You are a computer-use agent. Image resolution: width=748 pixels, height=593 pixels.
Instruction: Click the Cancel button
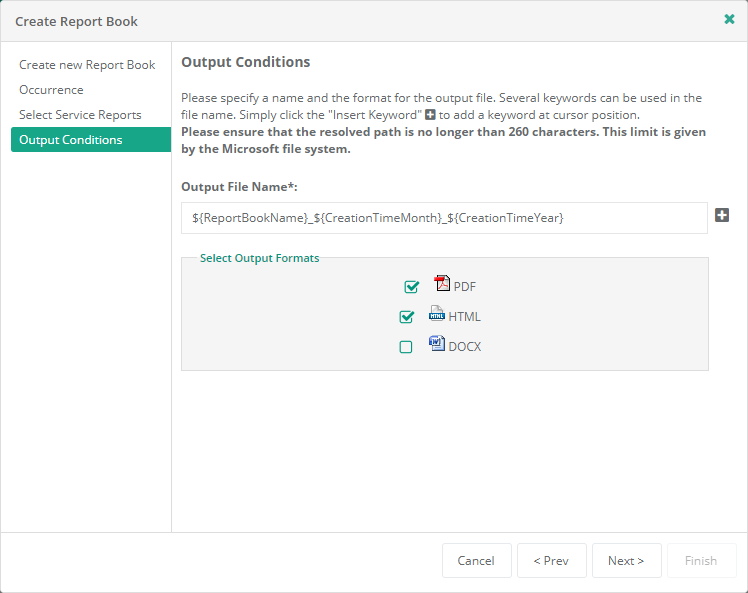tap(476, 561)
